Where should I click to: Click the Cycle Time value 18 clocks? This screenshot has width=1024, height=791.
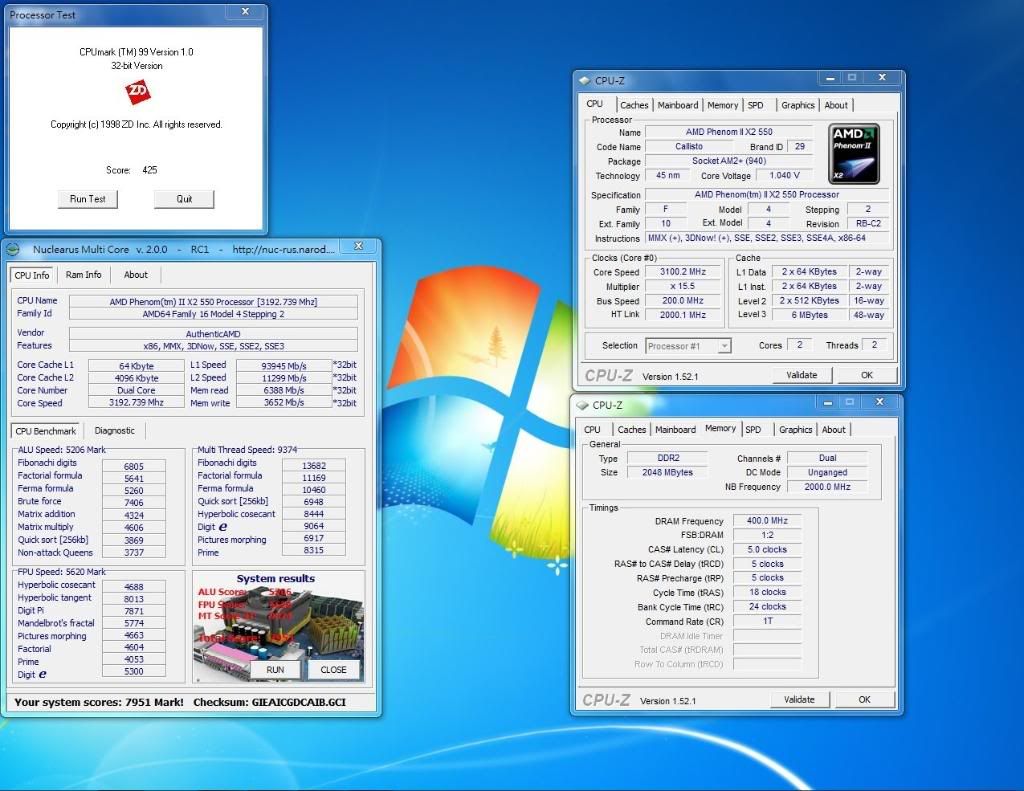pyautogui.click(x=767, y=592)
